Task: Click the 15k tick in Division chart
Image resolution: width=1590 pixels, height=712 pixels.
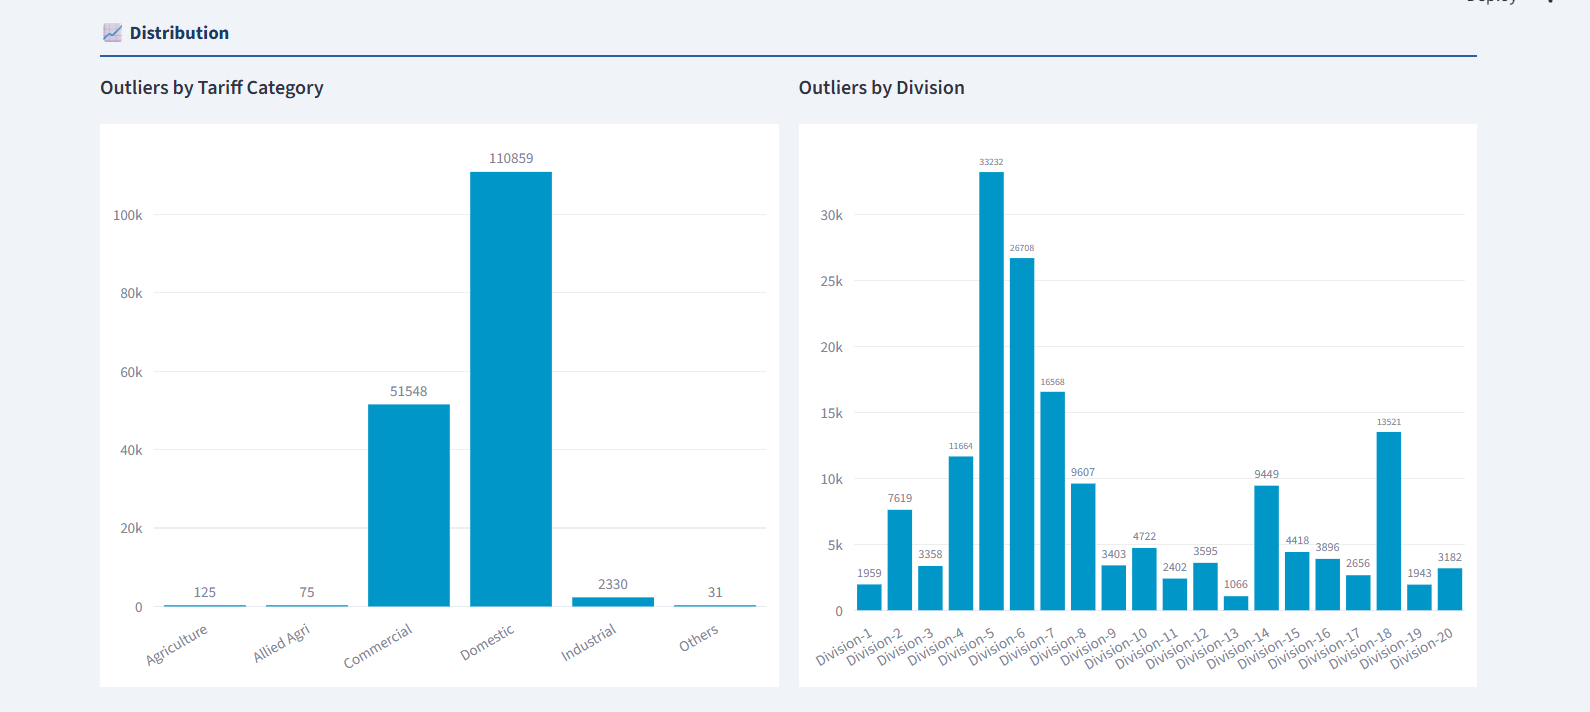Action: tap(831, 413)
